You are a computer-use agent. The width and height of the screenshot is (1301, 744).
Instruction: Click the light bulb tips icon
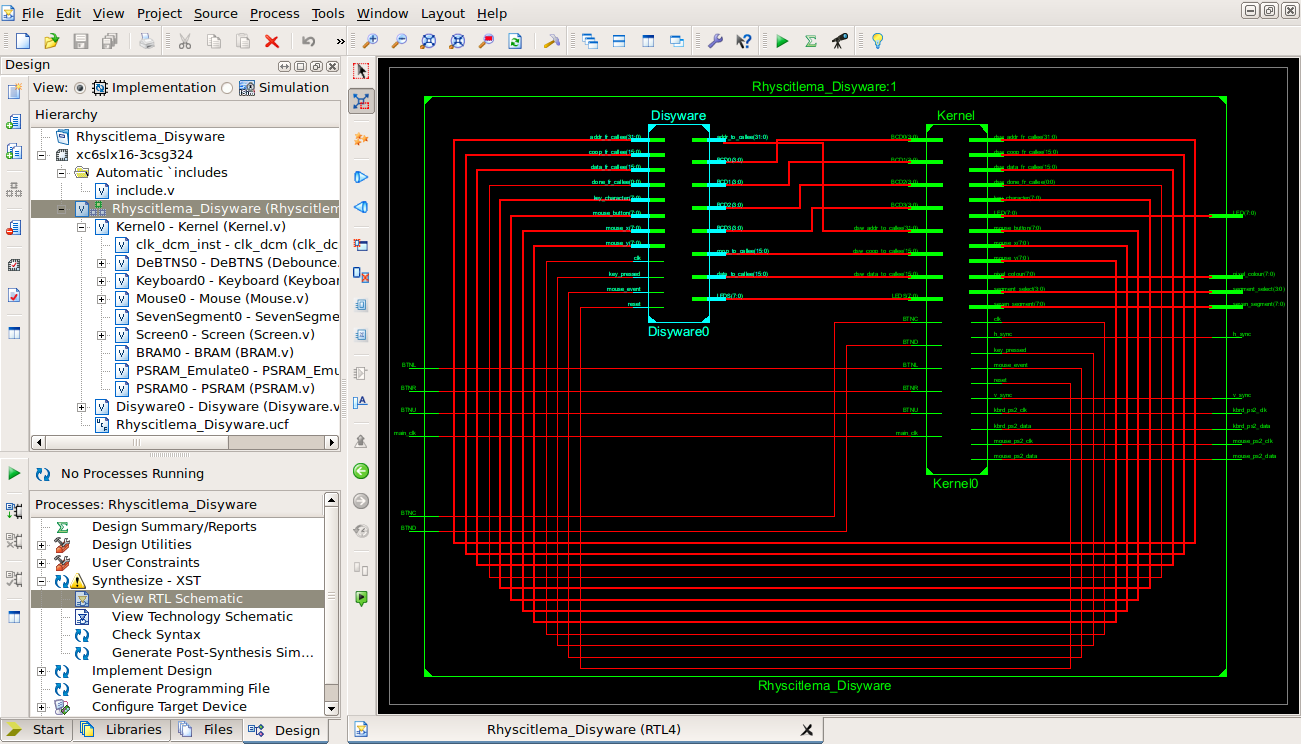[x=877, y=41]
